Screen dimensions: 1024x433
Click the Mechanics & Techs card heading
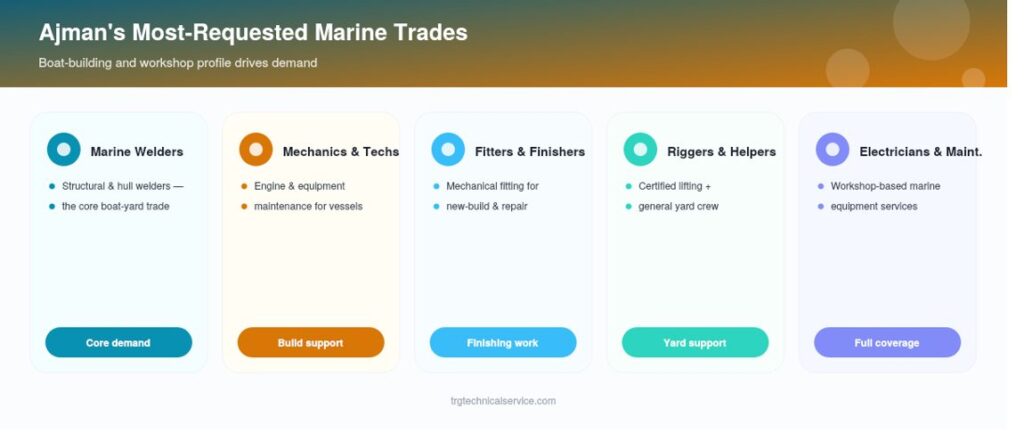(341, 152)
